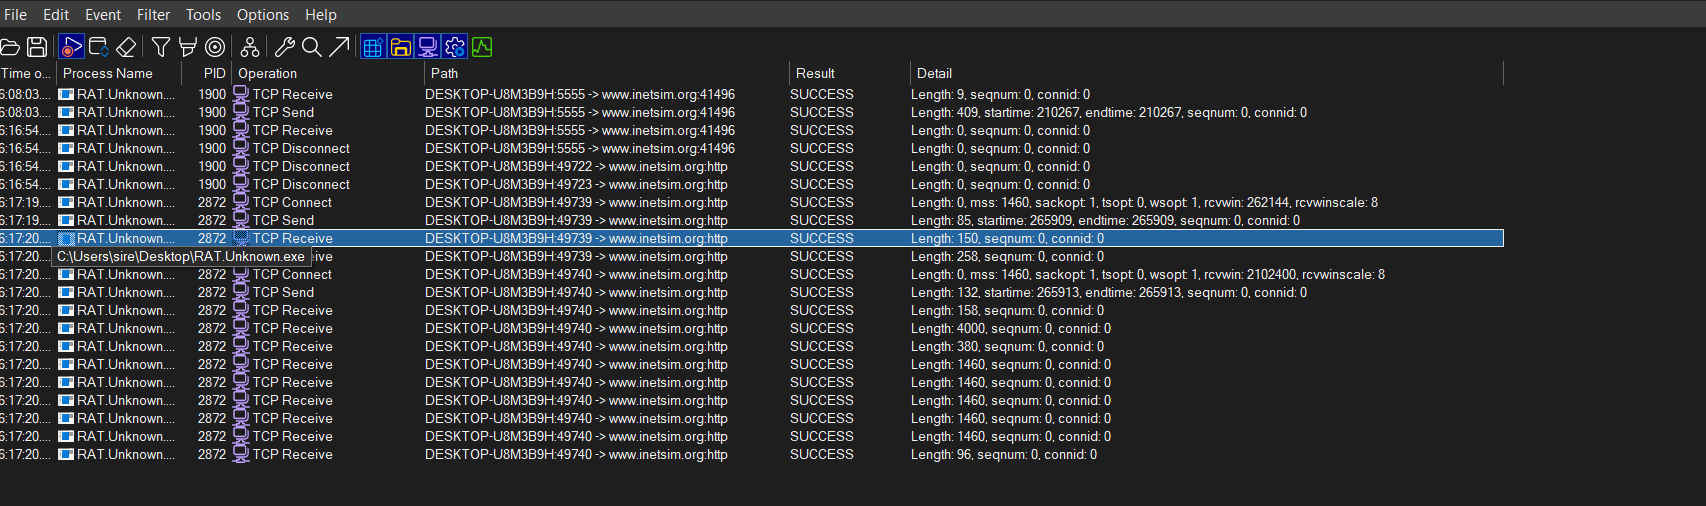Click the Find magnifier icon
The width and height of the screenshot is (1706, 506).
coord(312,47)
